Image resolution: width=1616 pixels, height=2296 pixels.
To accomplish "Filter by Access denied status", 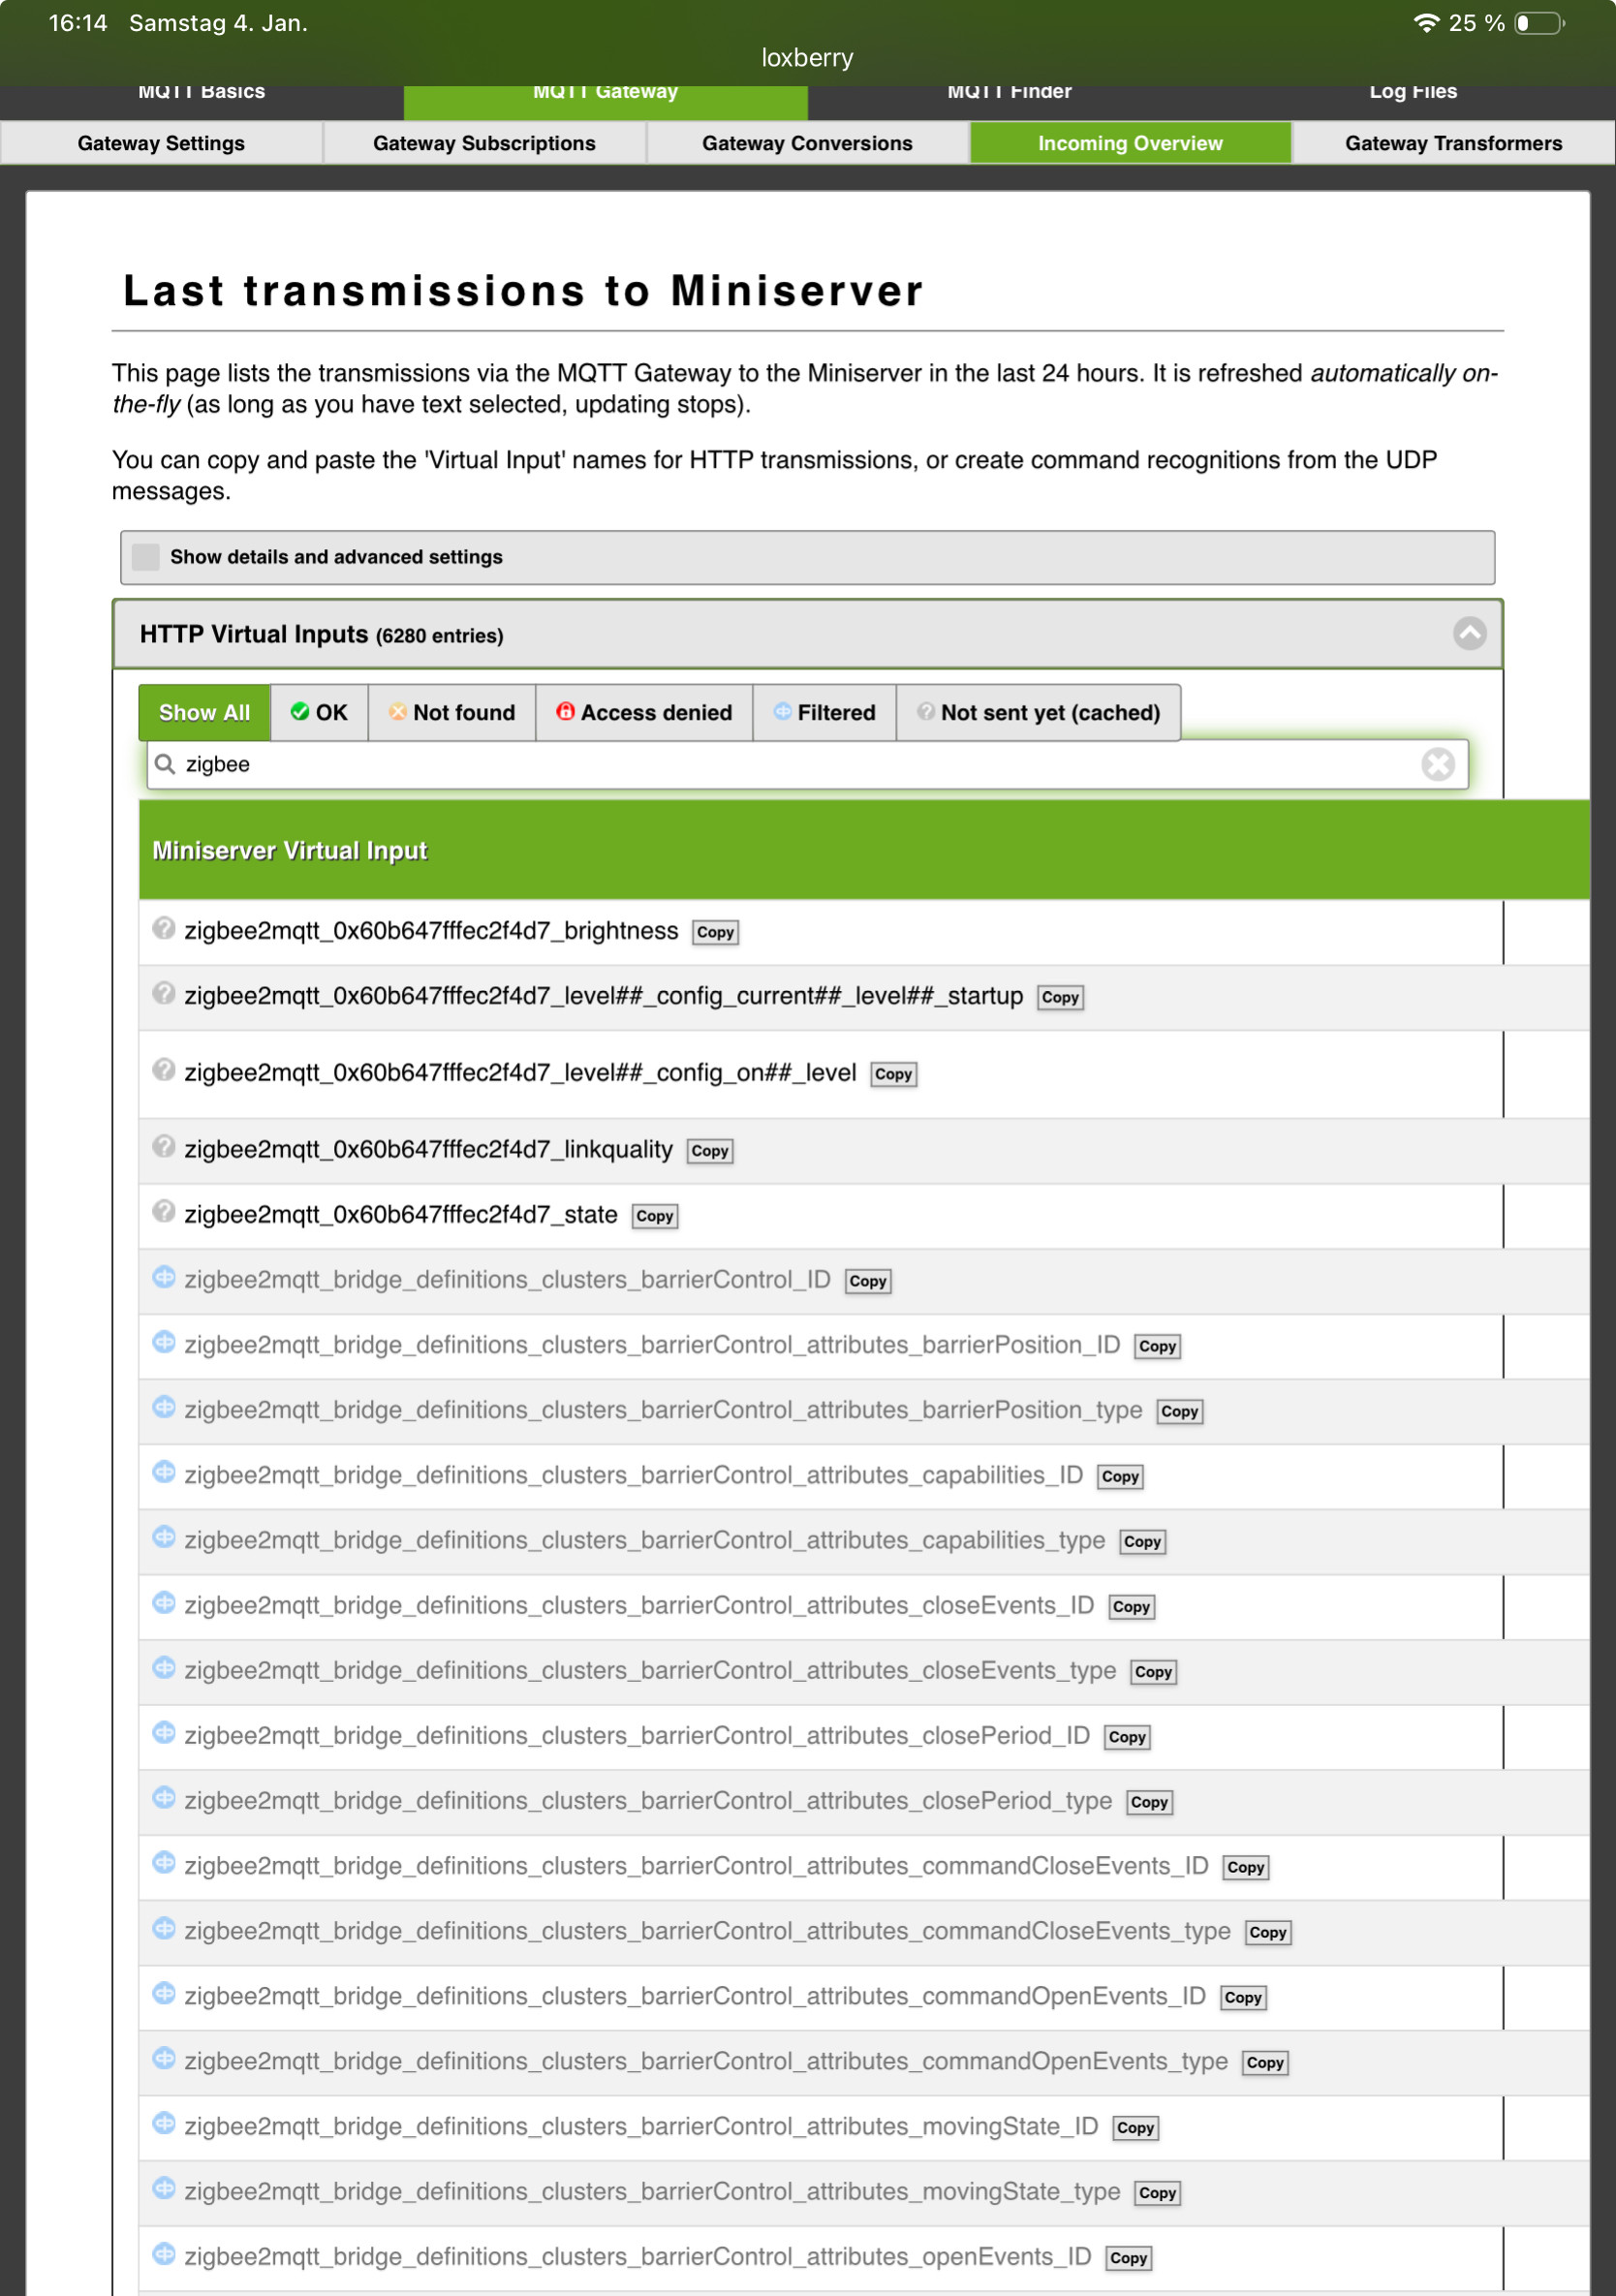I will 644,712.
